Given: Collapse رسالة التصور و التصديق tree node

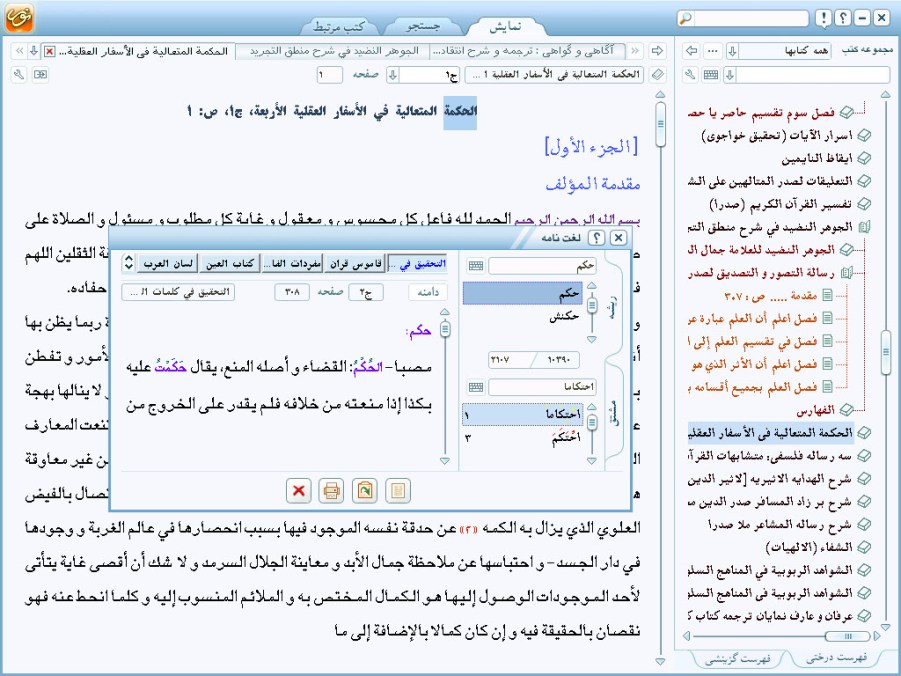Looking at the screenshot, I should [x=849, y=274].
